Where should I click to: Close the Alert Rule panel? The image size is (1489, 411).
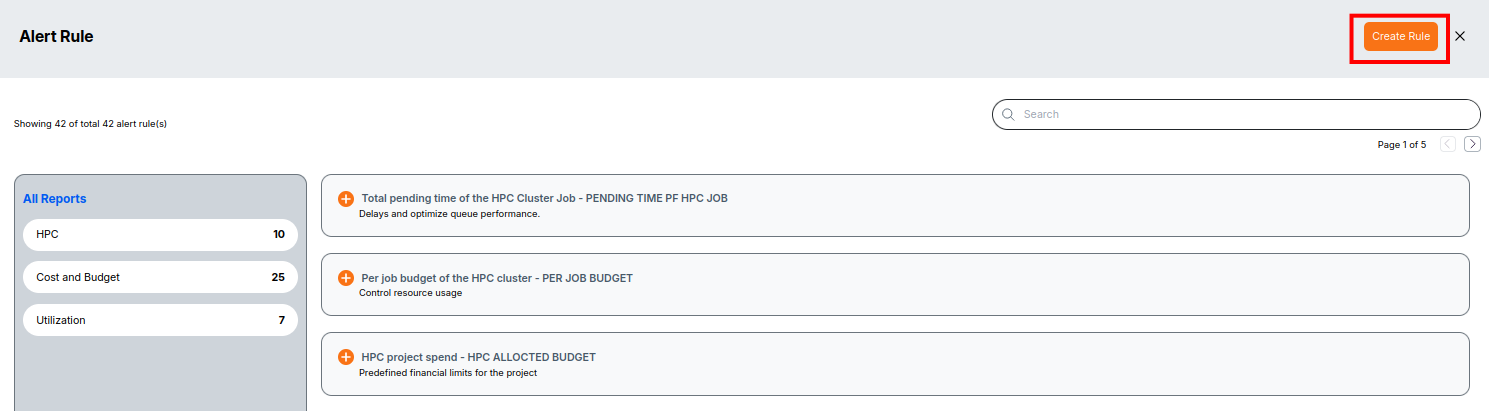click(1460, 36)
